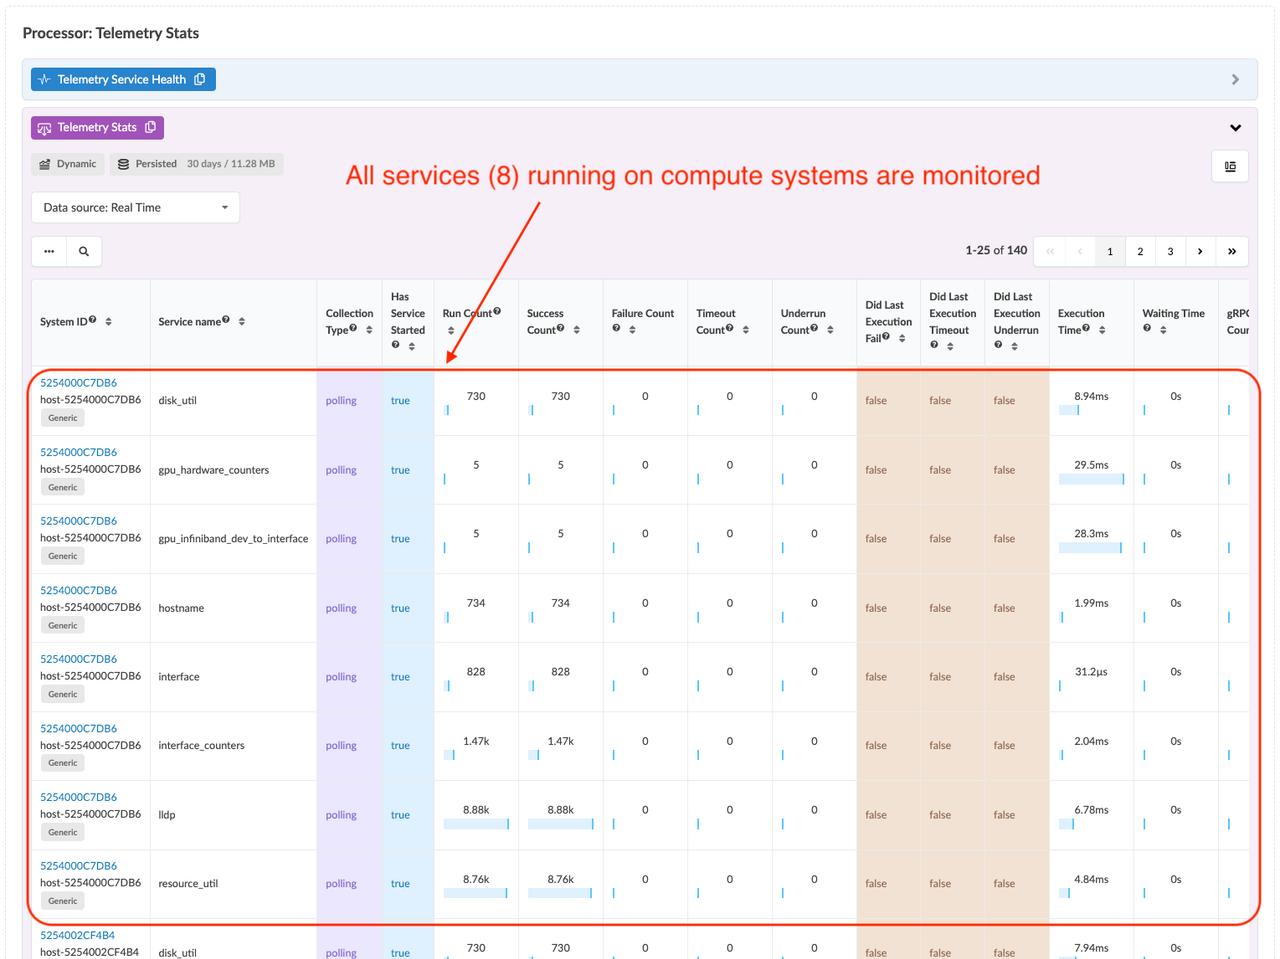Copy the Telemetry Service Health panel link
The width and height of the screenshot is (1280, 959).
click(x=200, y=79)
